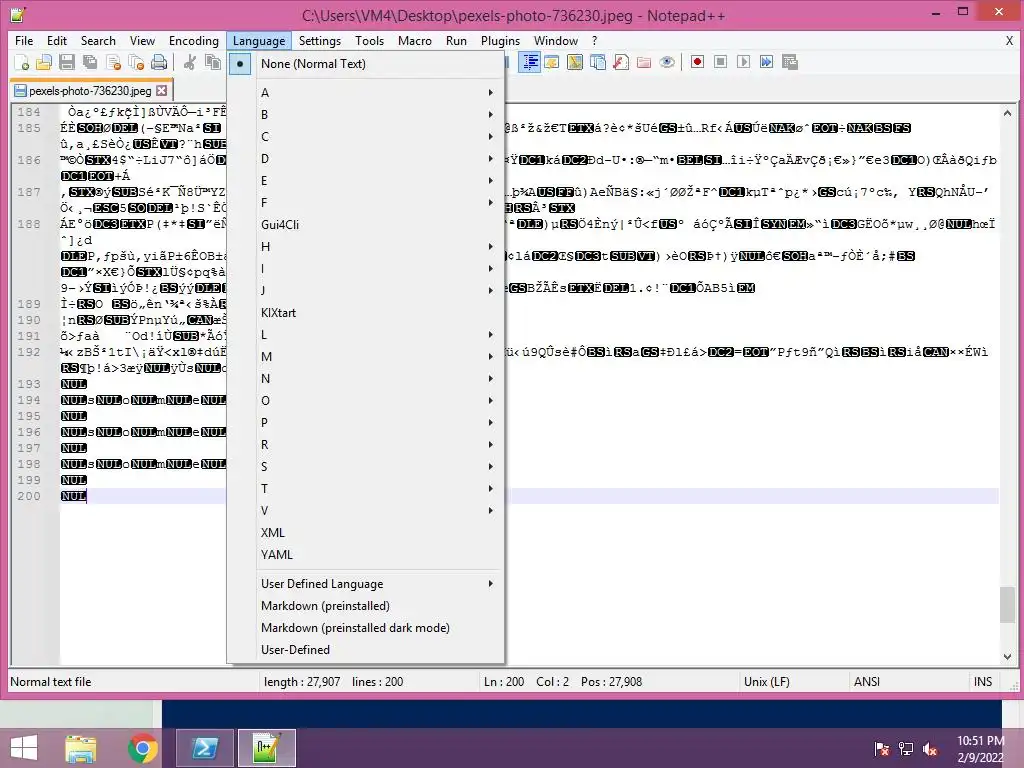1024x768 pixels.
Task: Open the Macro menu
Action: [x=415, y=40]
